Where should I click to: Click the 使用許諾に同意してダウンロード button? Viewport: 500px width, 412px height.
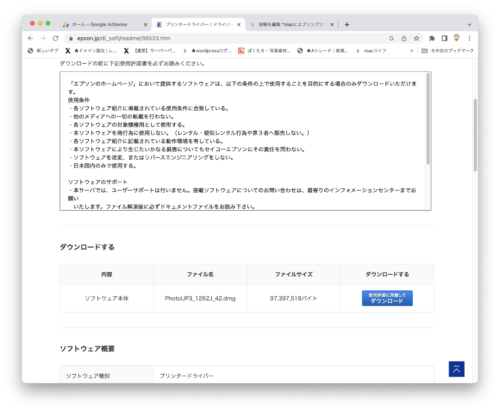(387, 298)
